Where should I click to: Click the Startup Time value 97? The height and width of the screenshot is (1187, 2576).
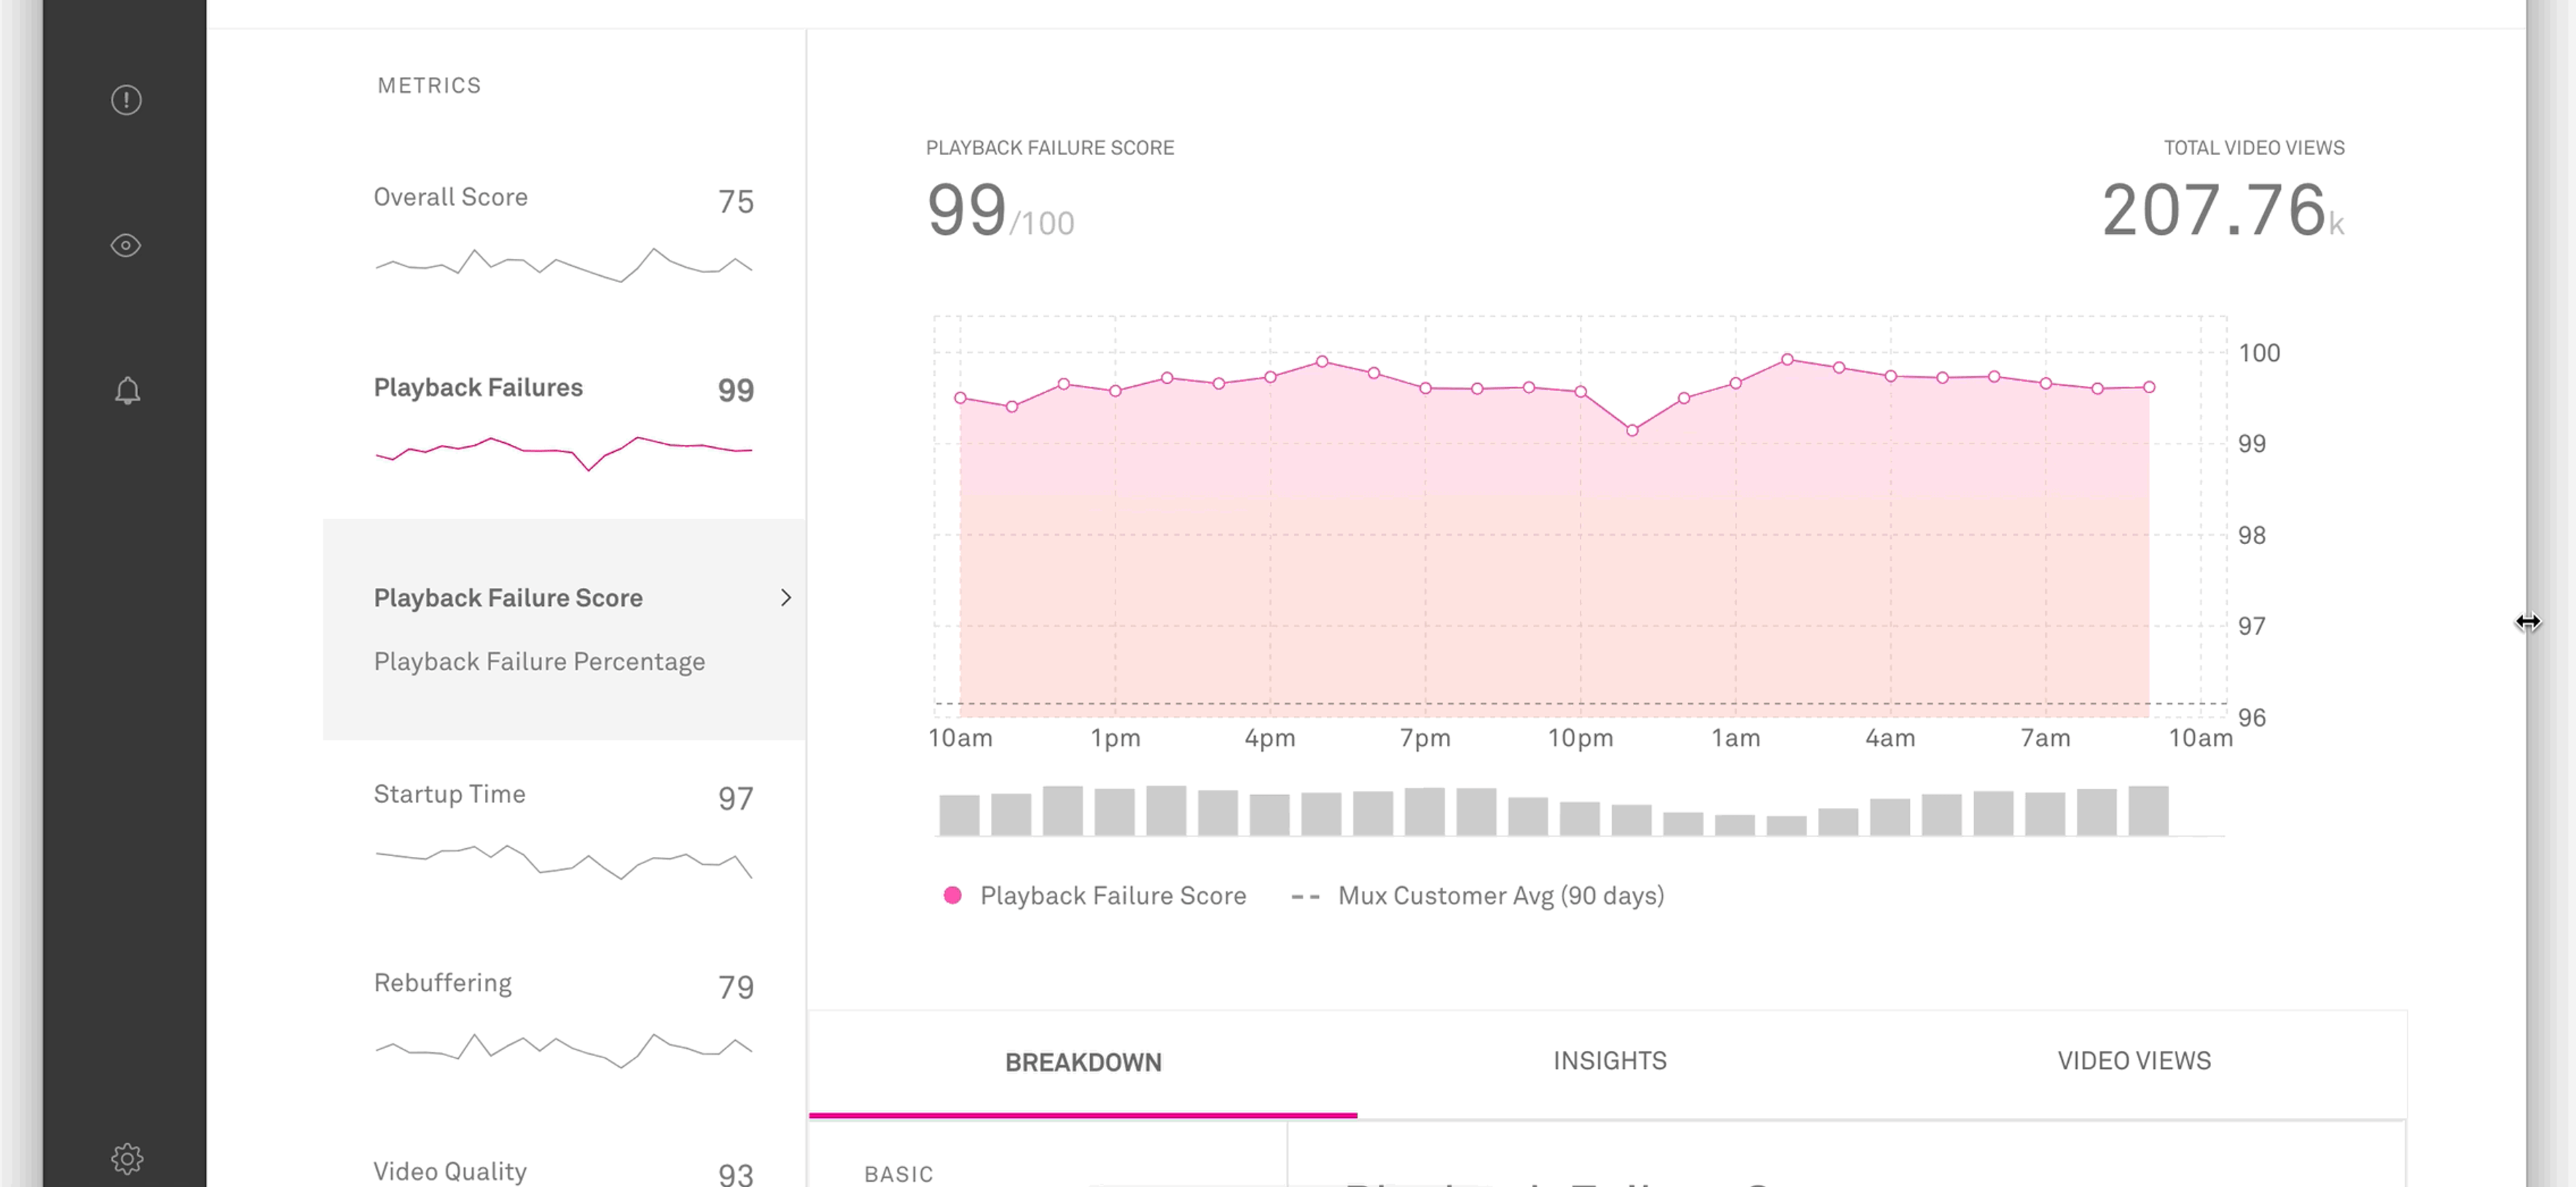(x=735, y=798)
